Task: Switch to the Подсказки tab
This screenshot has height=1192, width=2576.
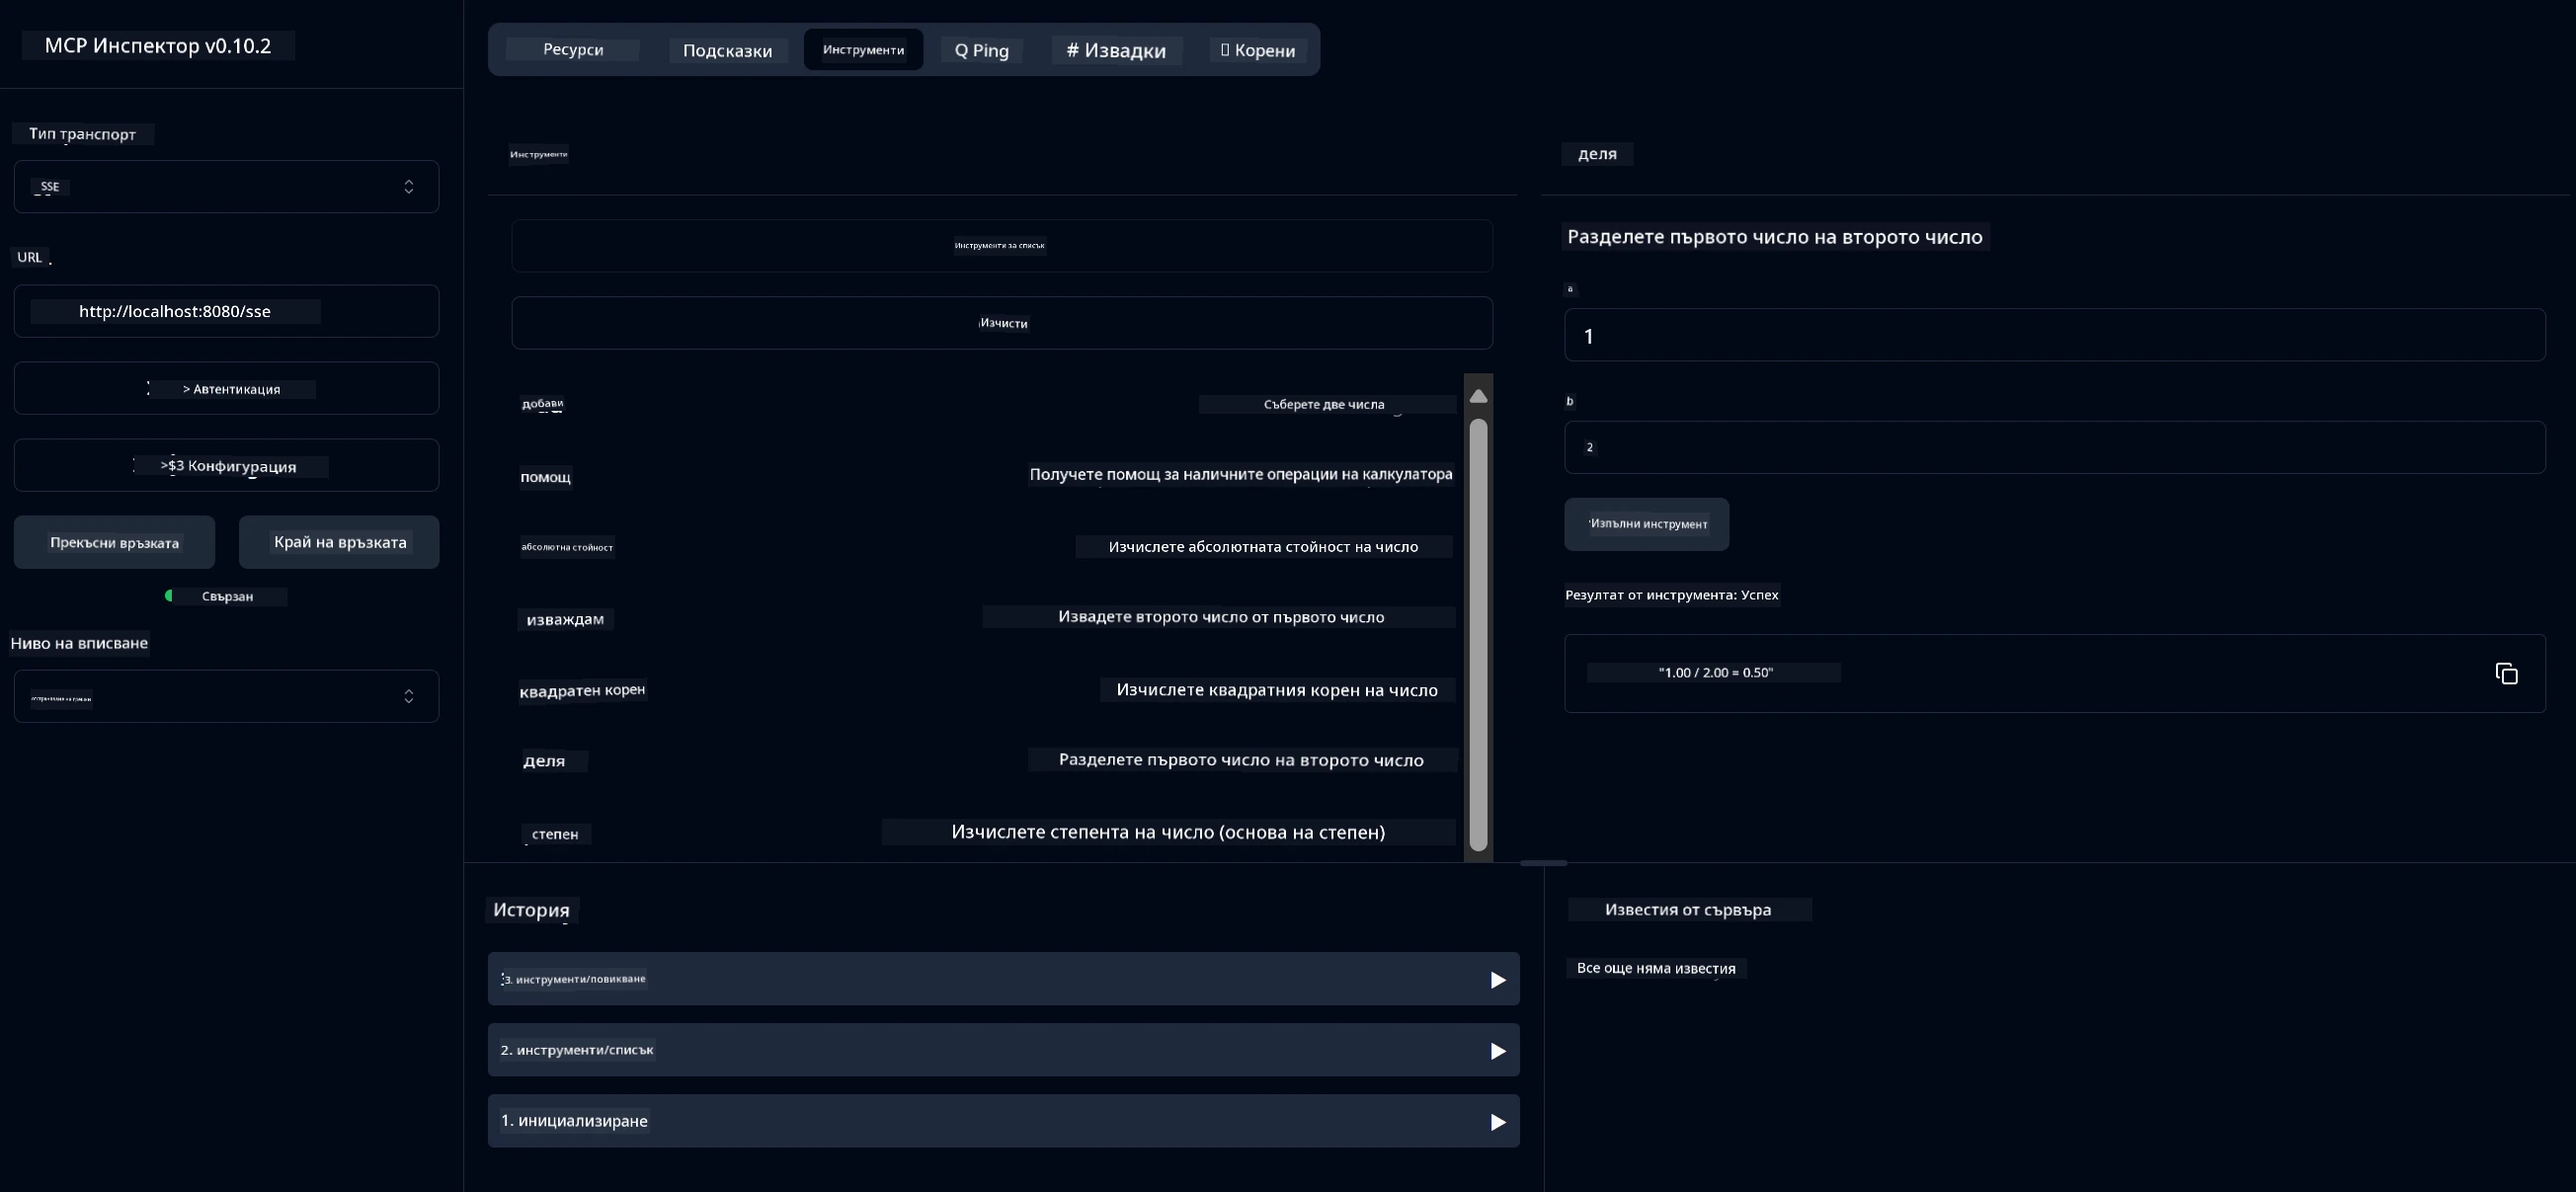Action: [x=727, y=50]
